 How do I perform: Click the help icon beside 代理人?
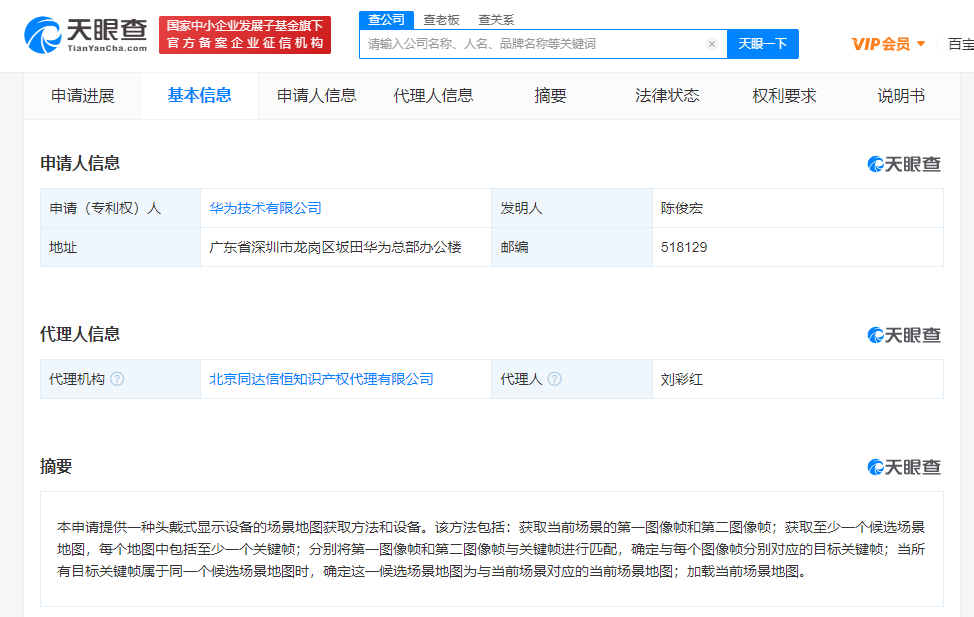(554, 378)
